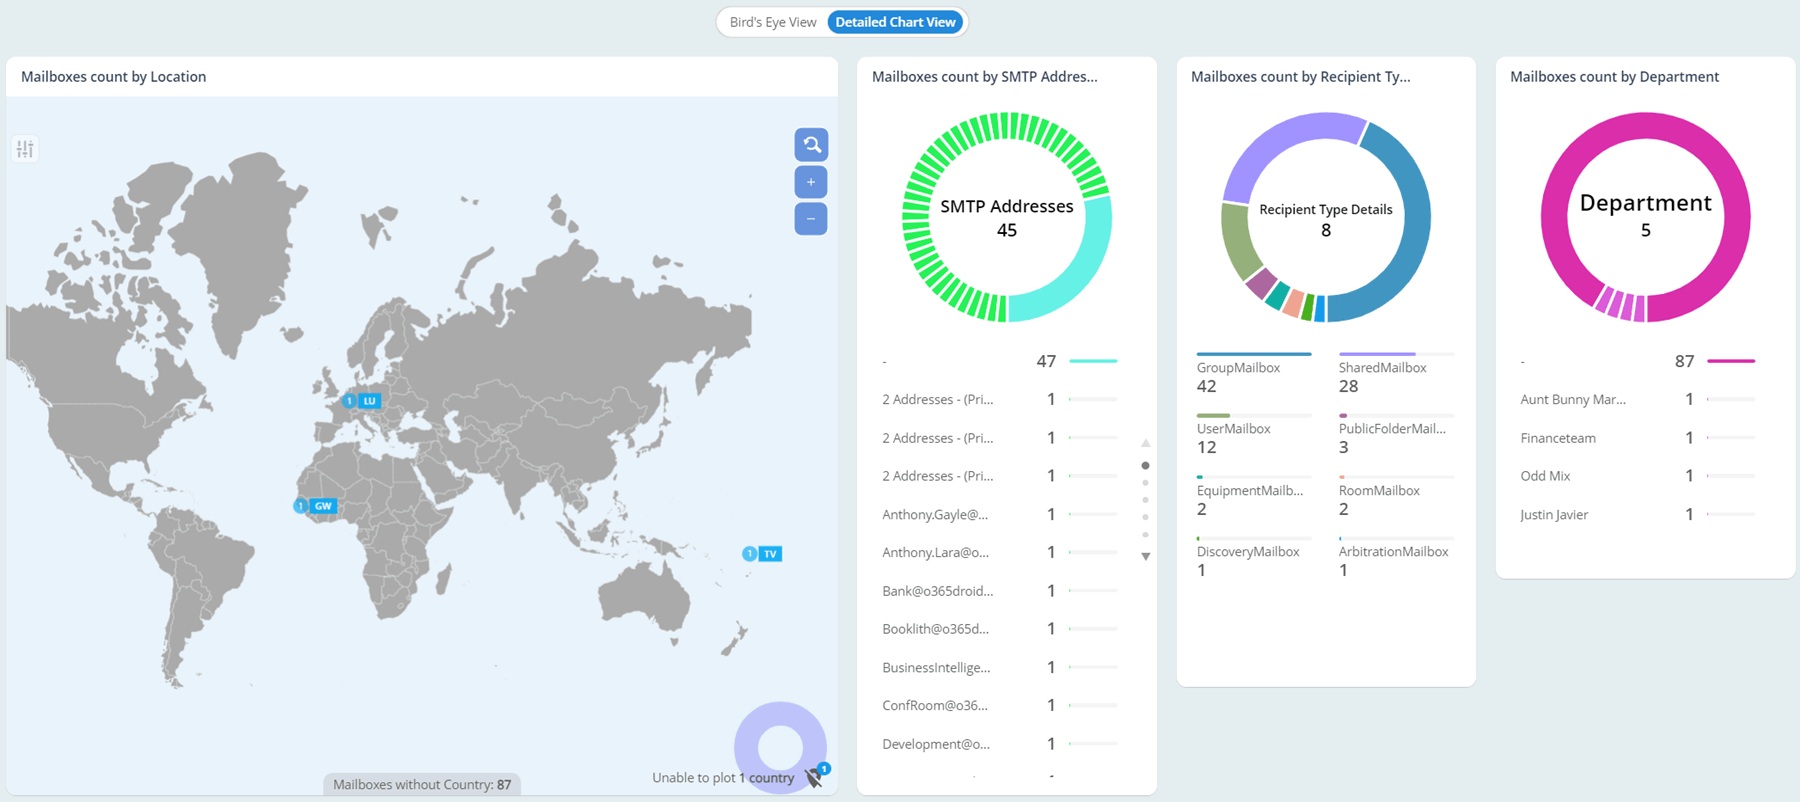Click the Bank@o365droid... SMTP row
This screenshot has width=1800, height=802.
coord(1000,591)
